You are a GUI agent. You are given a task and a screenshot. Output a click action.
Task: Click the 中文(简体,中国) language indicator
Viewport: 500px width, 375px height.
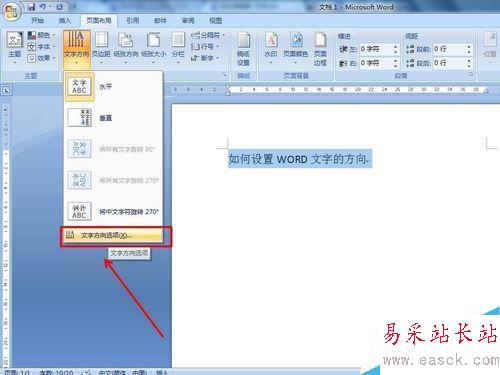coord(123,372)
